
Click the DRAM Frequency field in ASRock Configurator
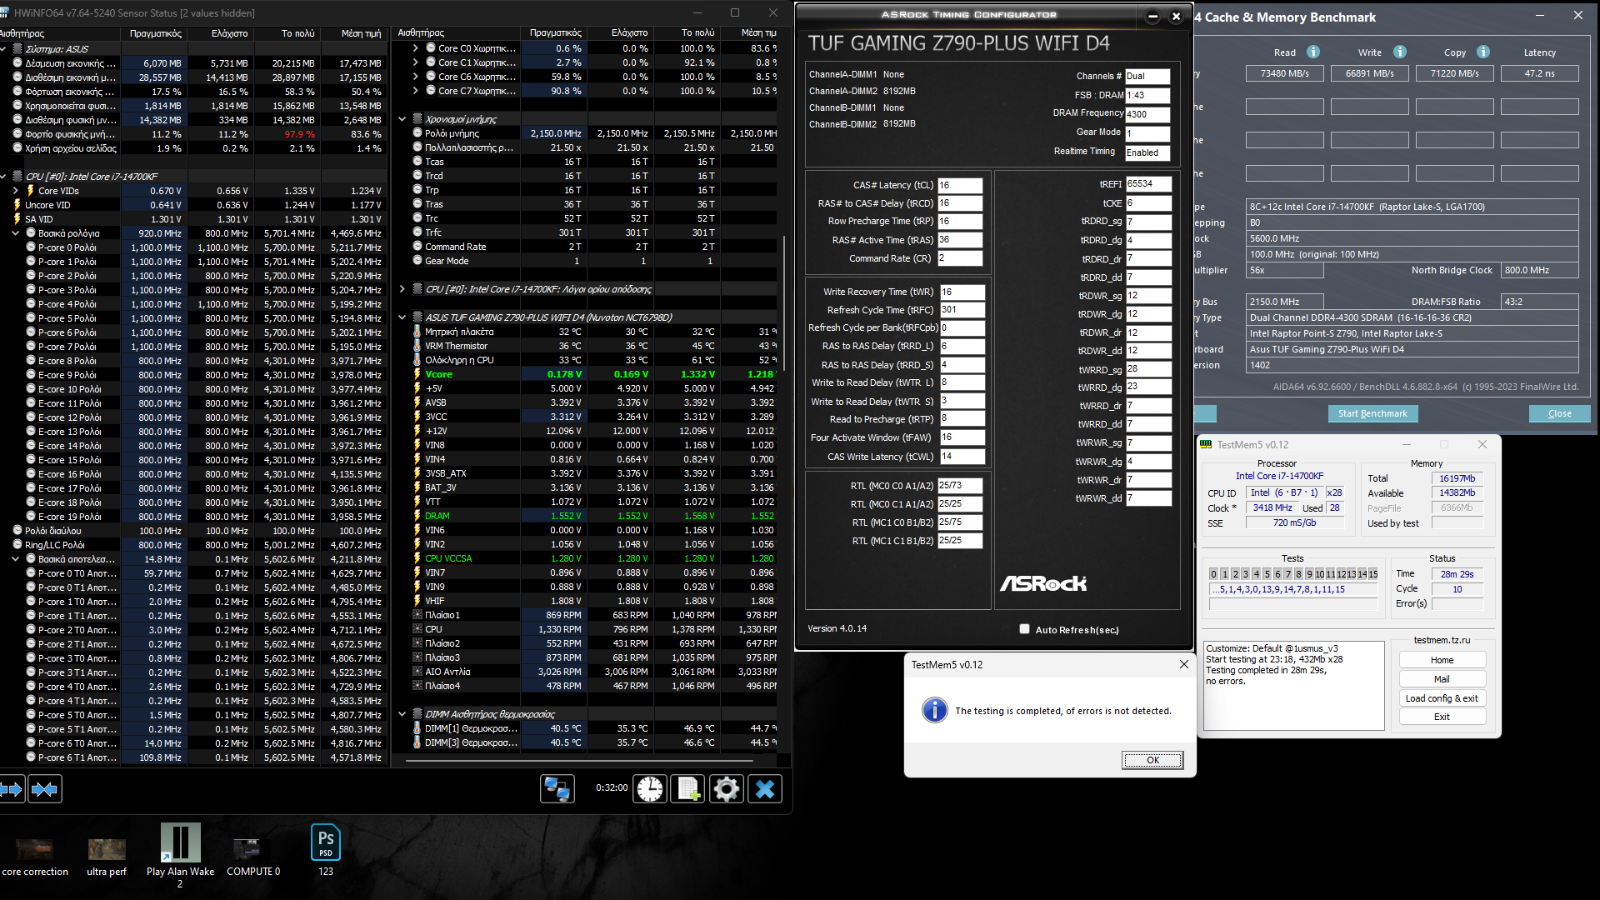1147,114
